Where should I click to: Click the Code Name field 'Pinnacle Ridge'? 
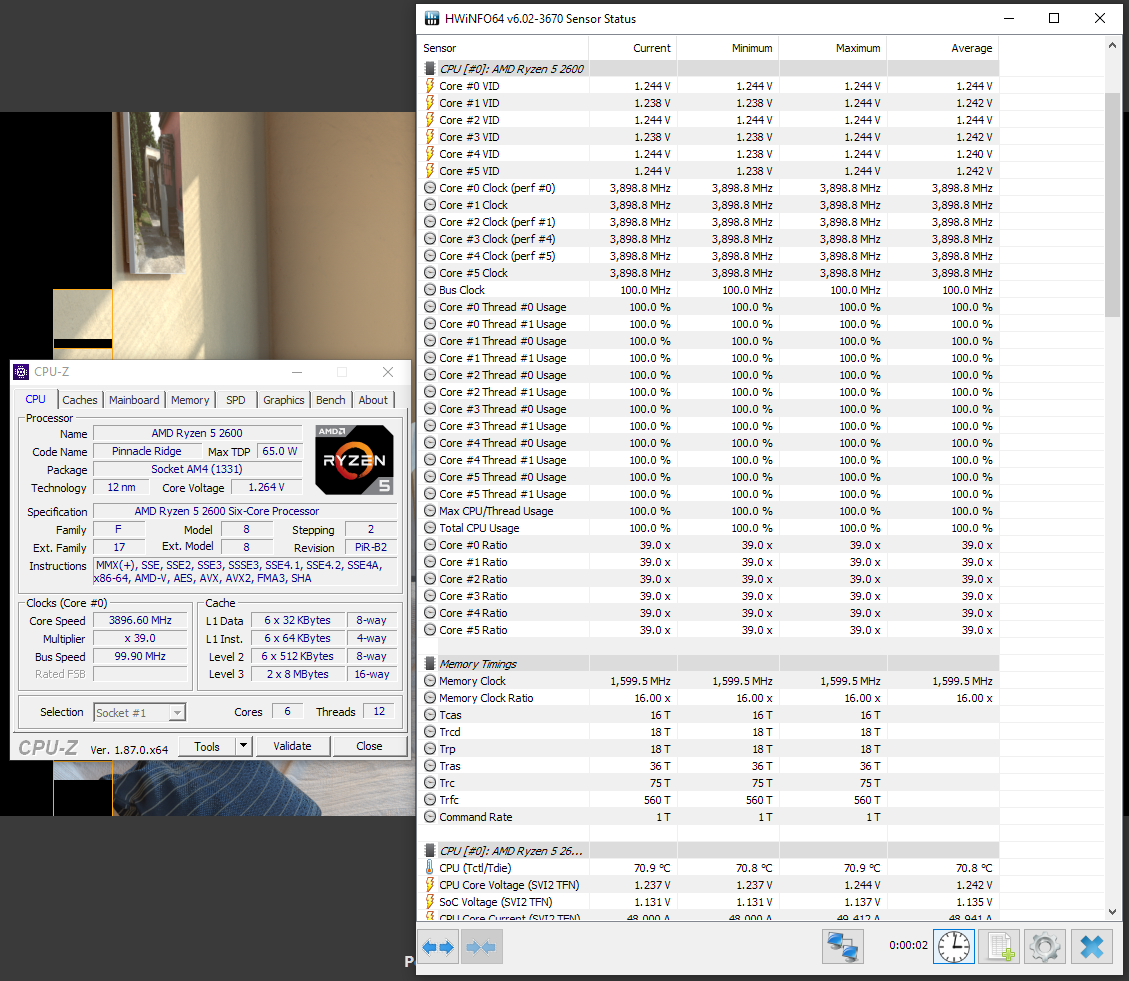point(147,451)
